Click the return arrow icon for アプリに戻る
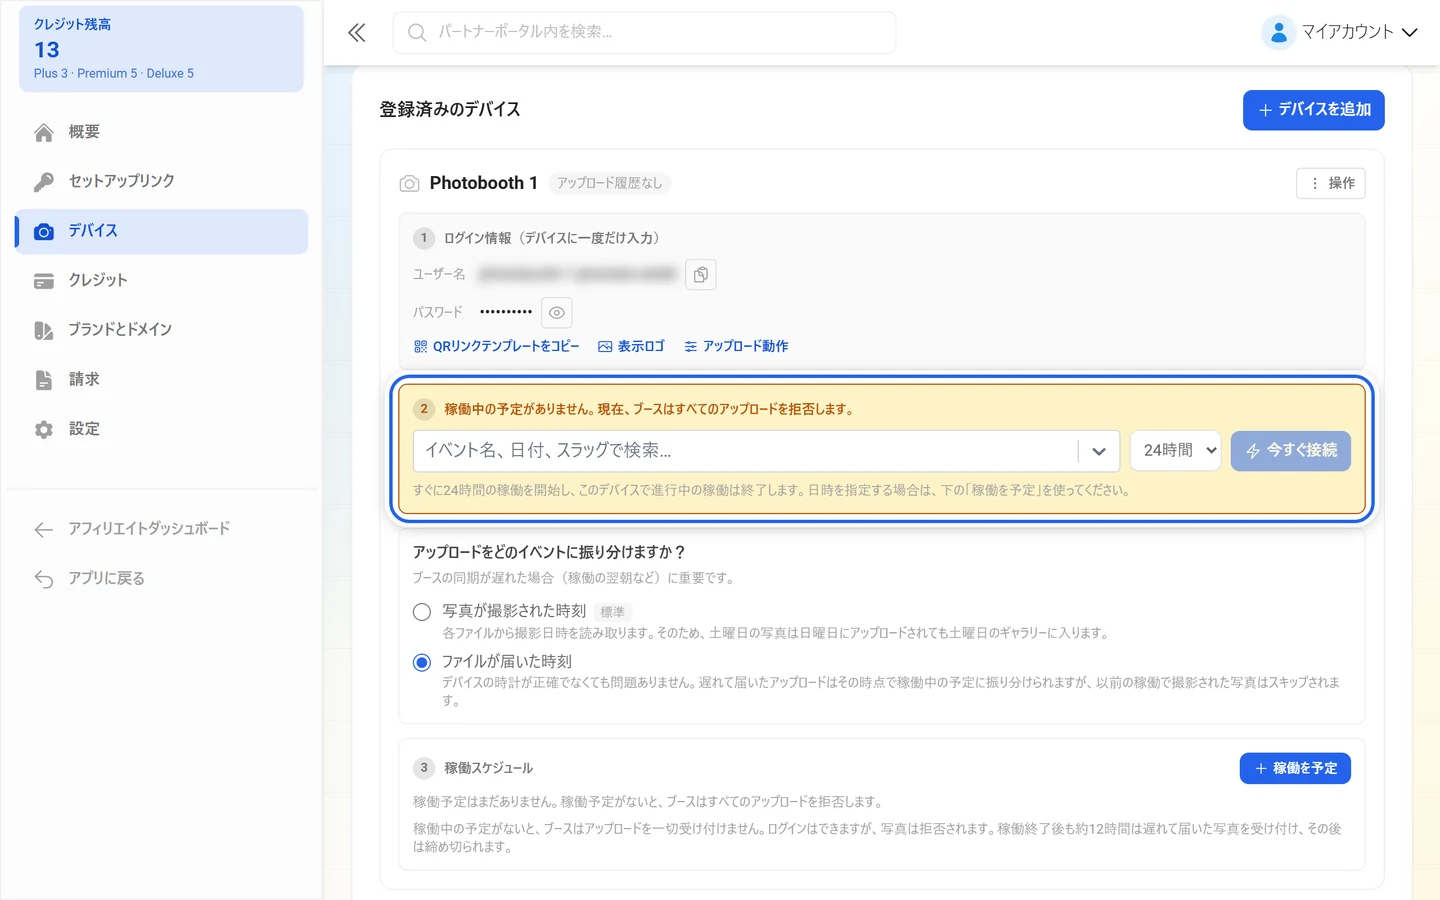1440x900 pixels. pyautogui.click(x=44, y=579)
